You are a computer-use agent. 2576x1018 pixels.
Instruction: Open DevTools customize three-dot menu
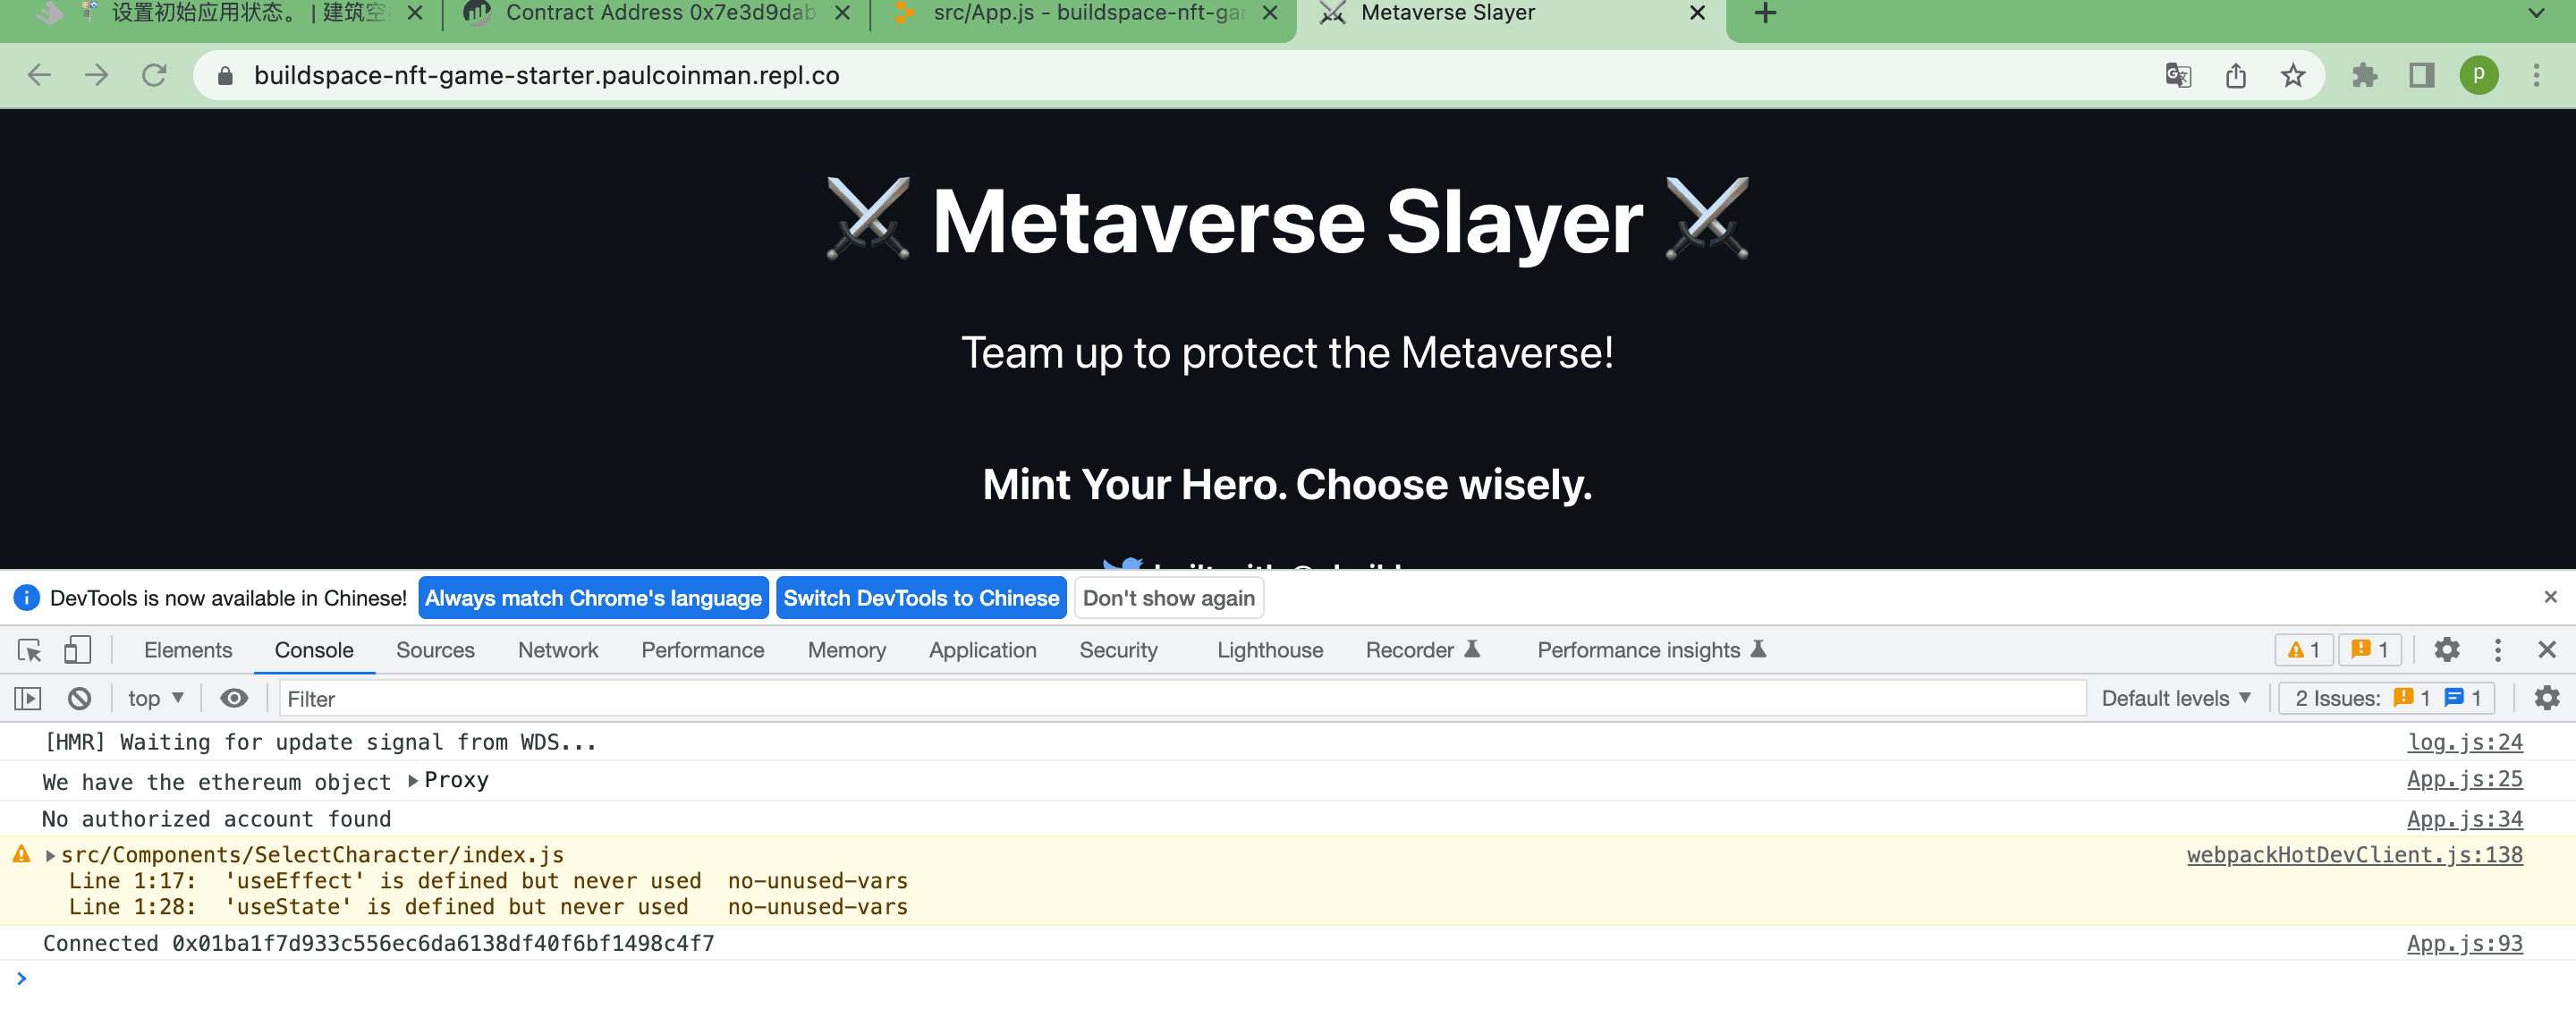click(x=2498, y=650)
